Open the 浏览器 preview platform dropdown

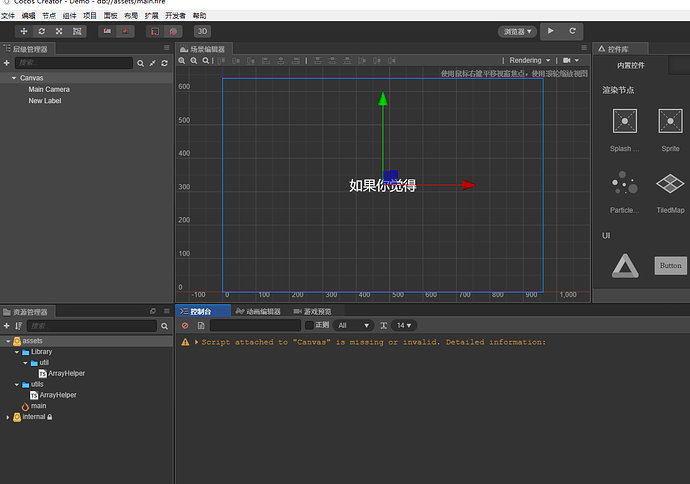(x=517, y=32)
